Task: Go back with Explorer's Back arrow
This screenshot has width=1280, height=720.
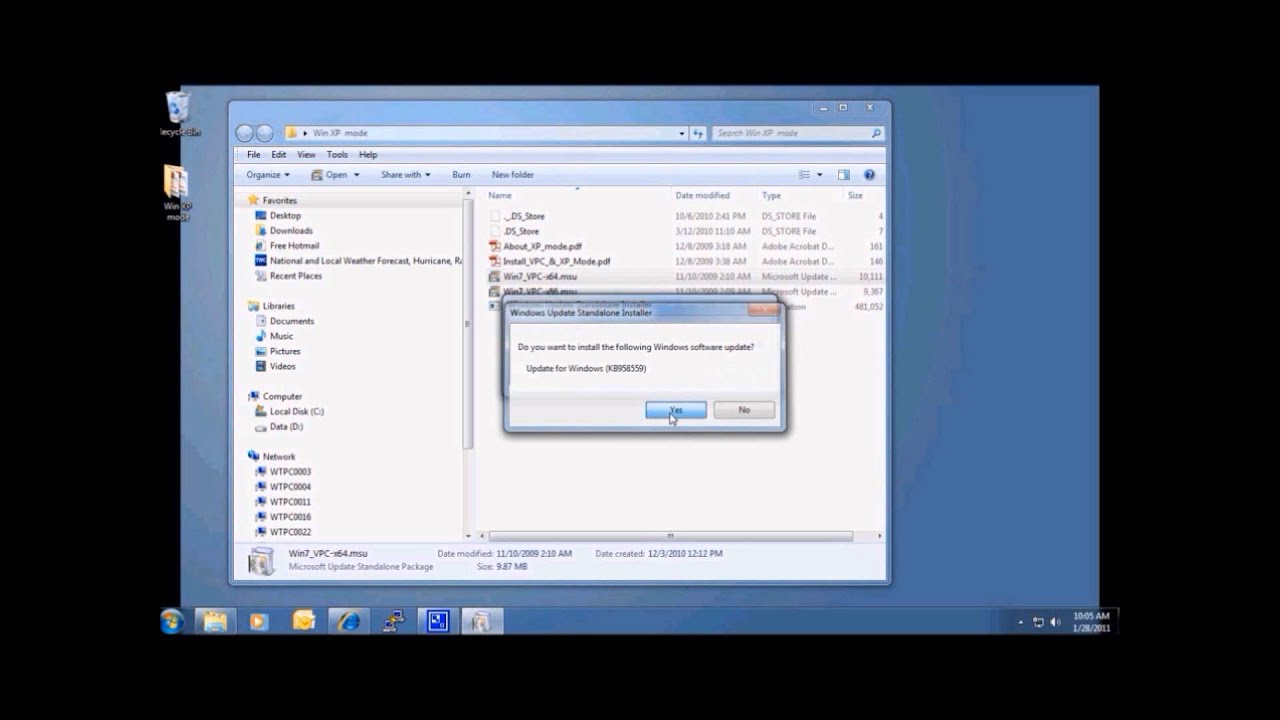Action: [x=245, y=133]
